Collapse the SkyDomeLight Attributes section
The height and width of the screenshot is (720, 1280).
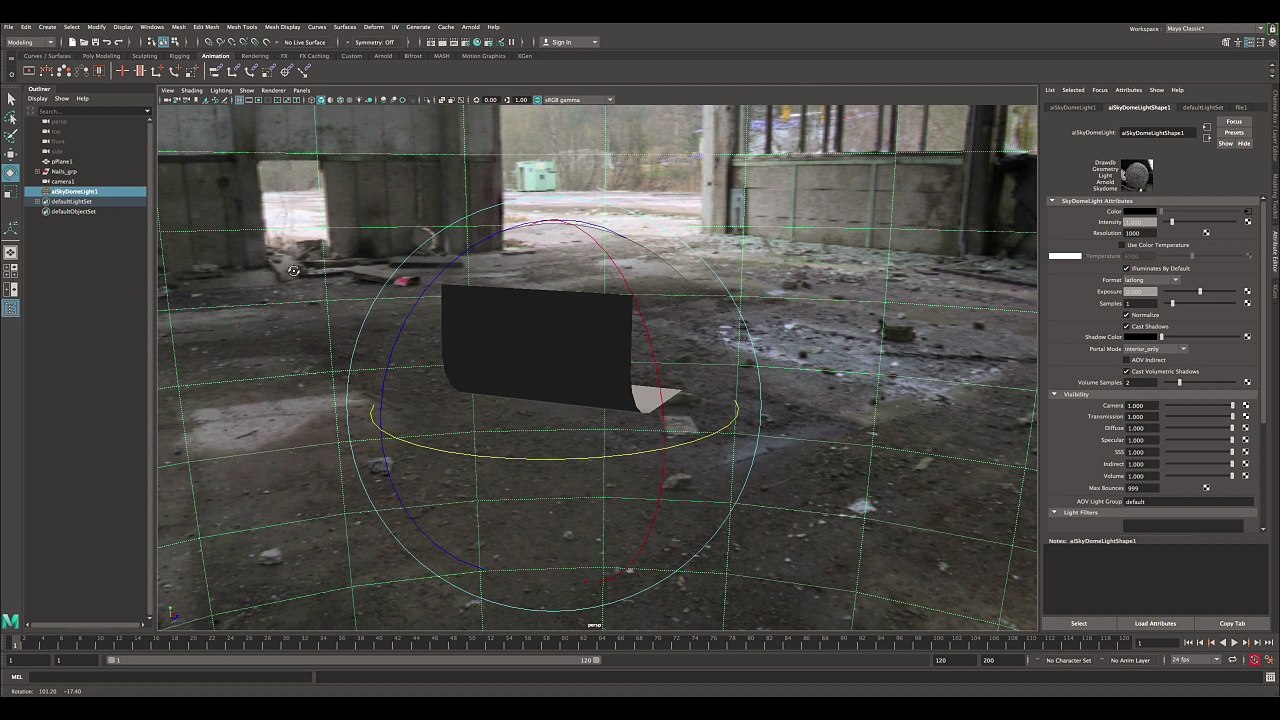1052,201
